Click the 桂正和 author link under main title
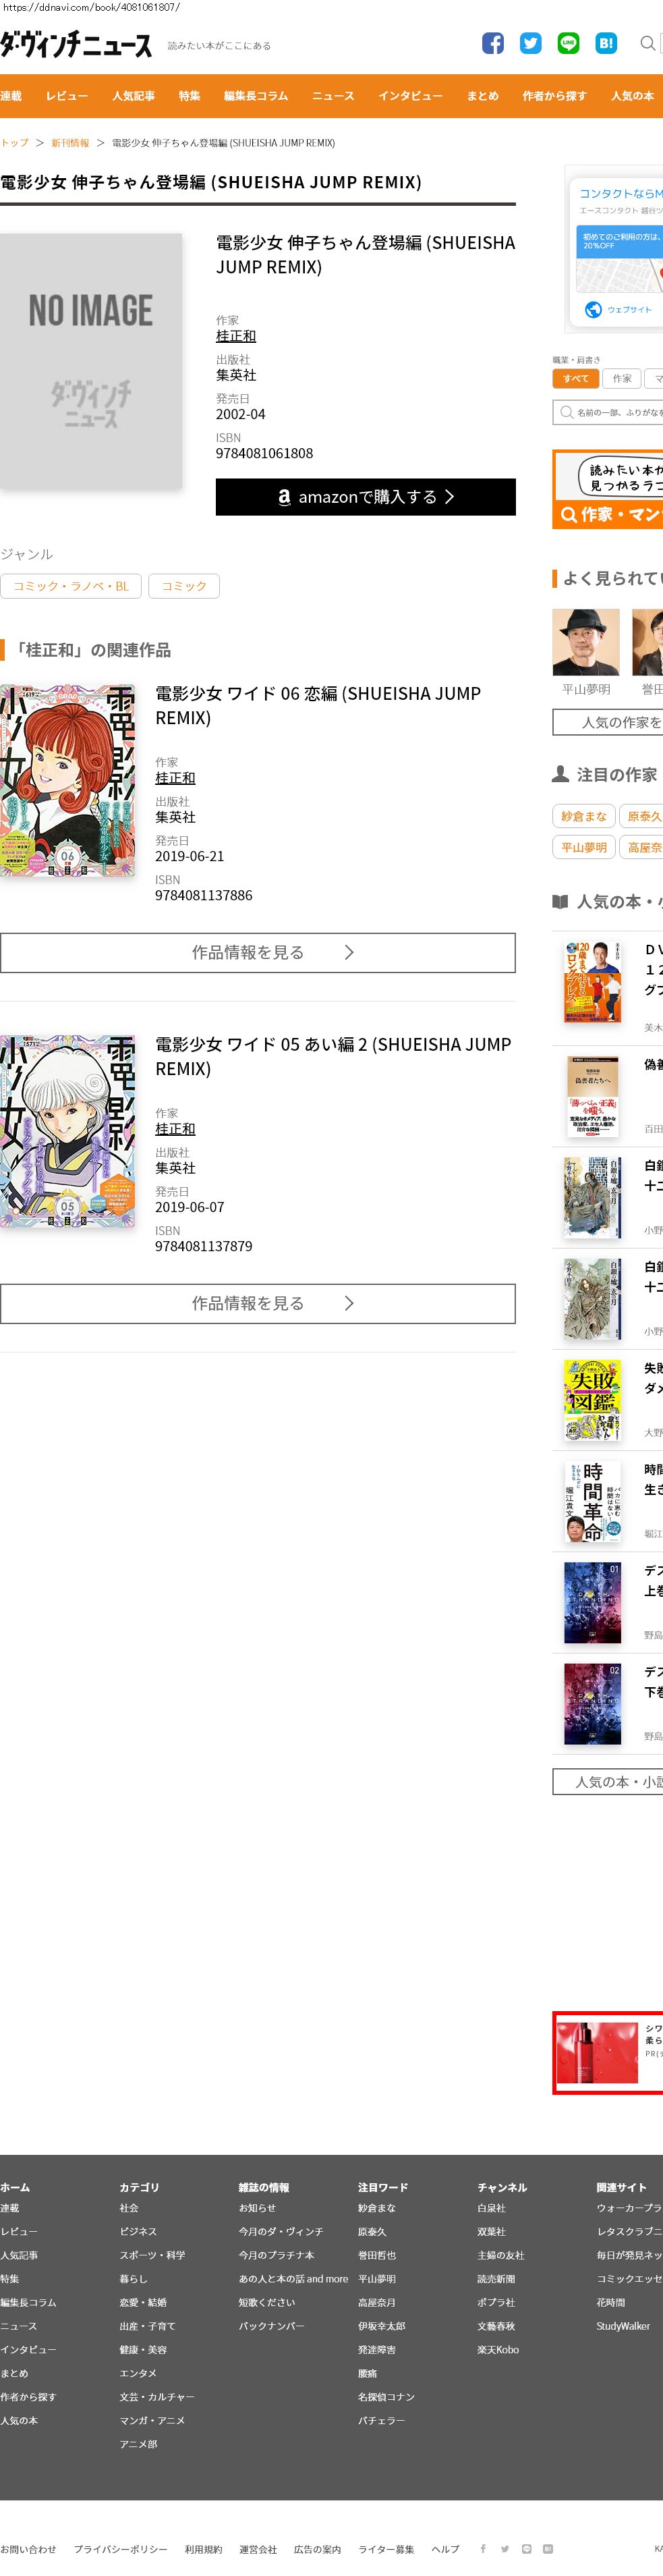Image resolution: width=663 pixels, height=2576 pixels. pyautogui.click(x=236, y=336)
